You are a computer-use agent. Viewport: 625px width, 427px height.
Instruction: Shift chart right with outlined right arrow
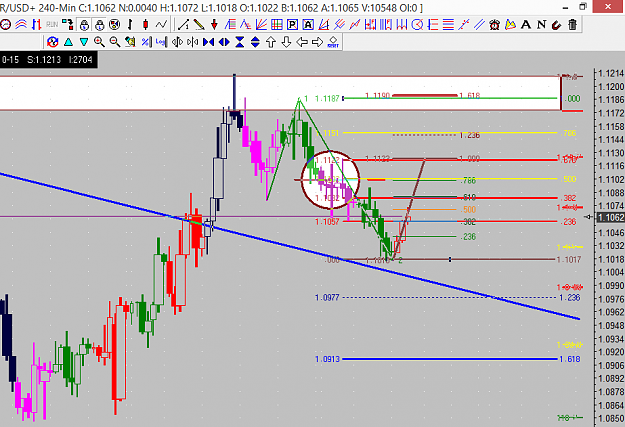pos(317,41)
